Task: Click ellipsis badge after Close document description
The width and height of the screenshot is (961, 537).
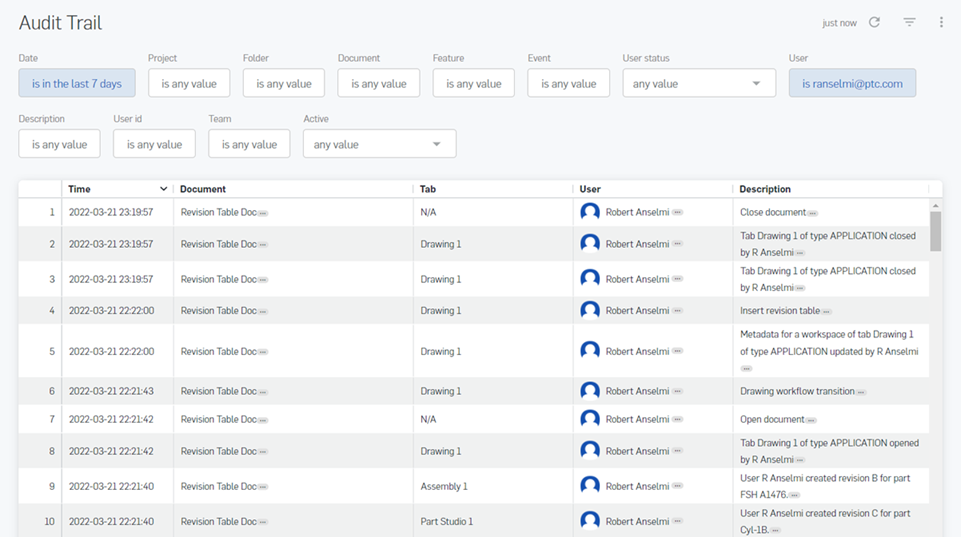Action: pos(813,213)
